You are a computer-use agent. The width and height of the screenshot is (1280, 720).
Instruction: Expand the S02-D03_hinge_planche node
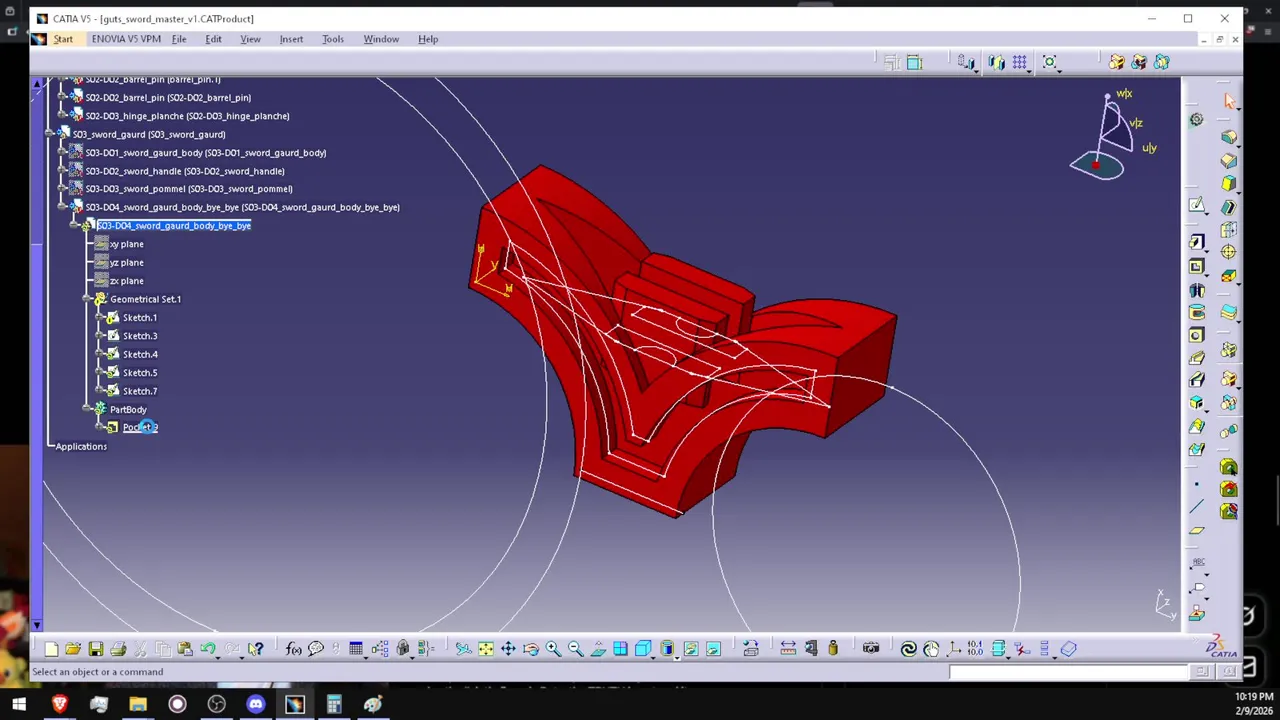point(62,116)
